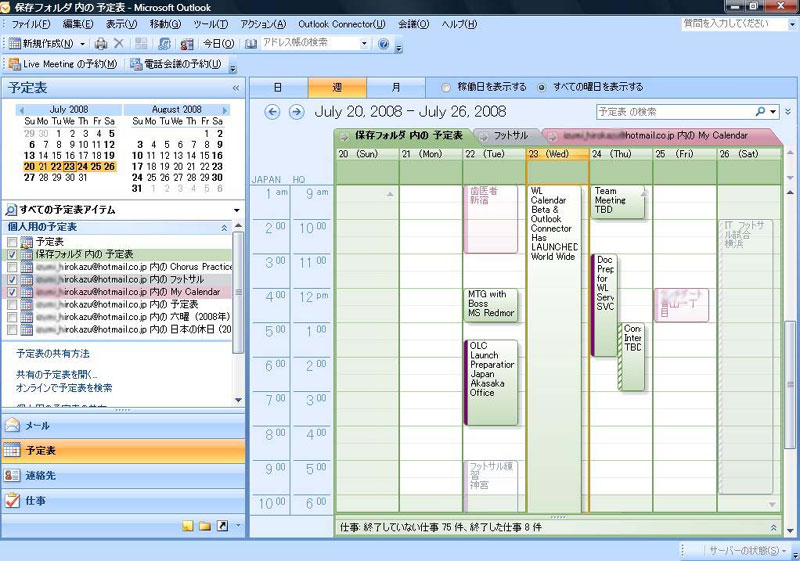Click the shortcuts icon in navigation footer
This screenshot has height=561, width=800.
point(222,526)
